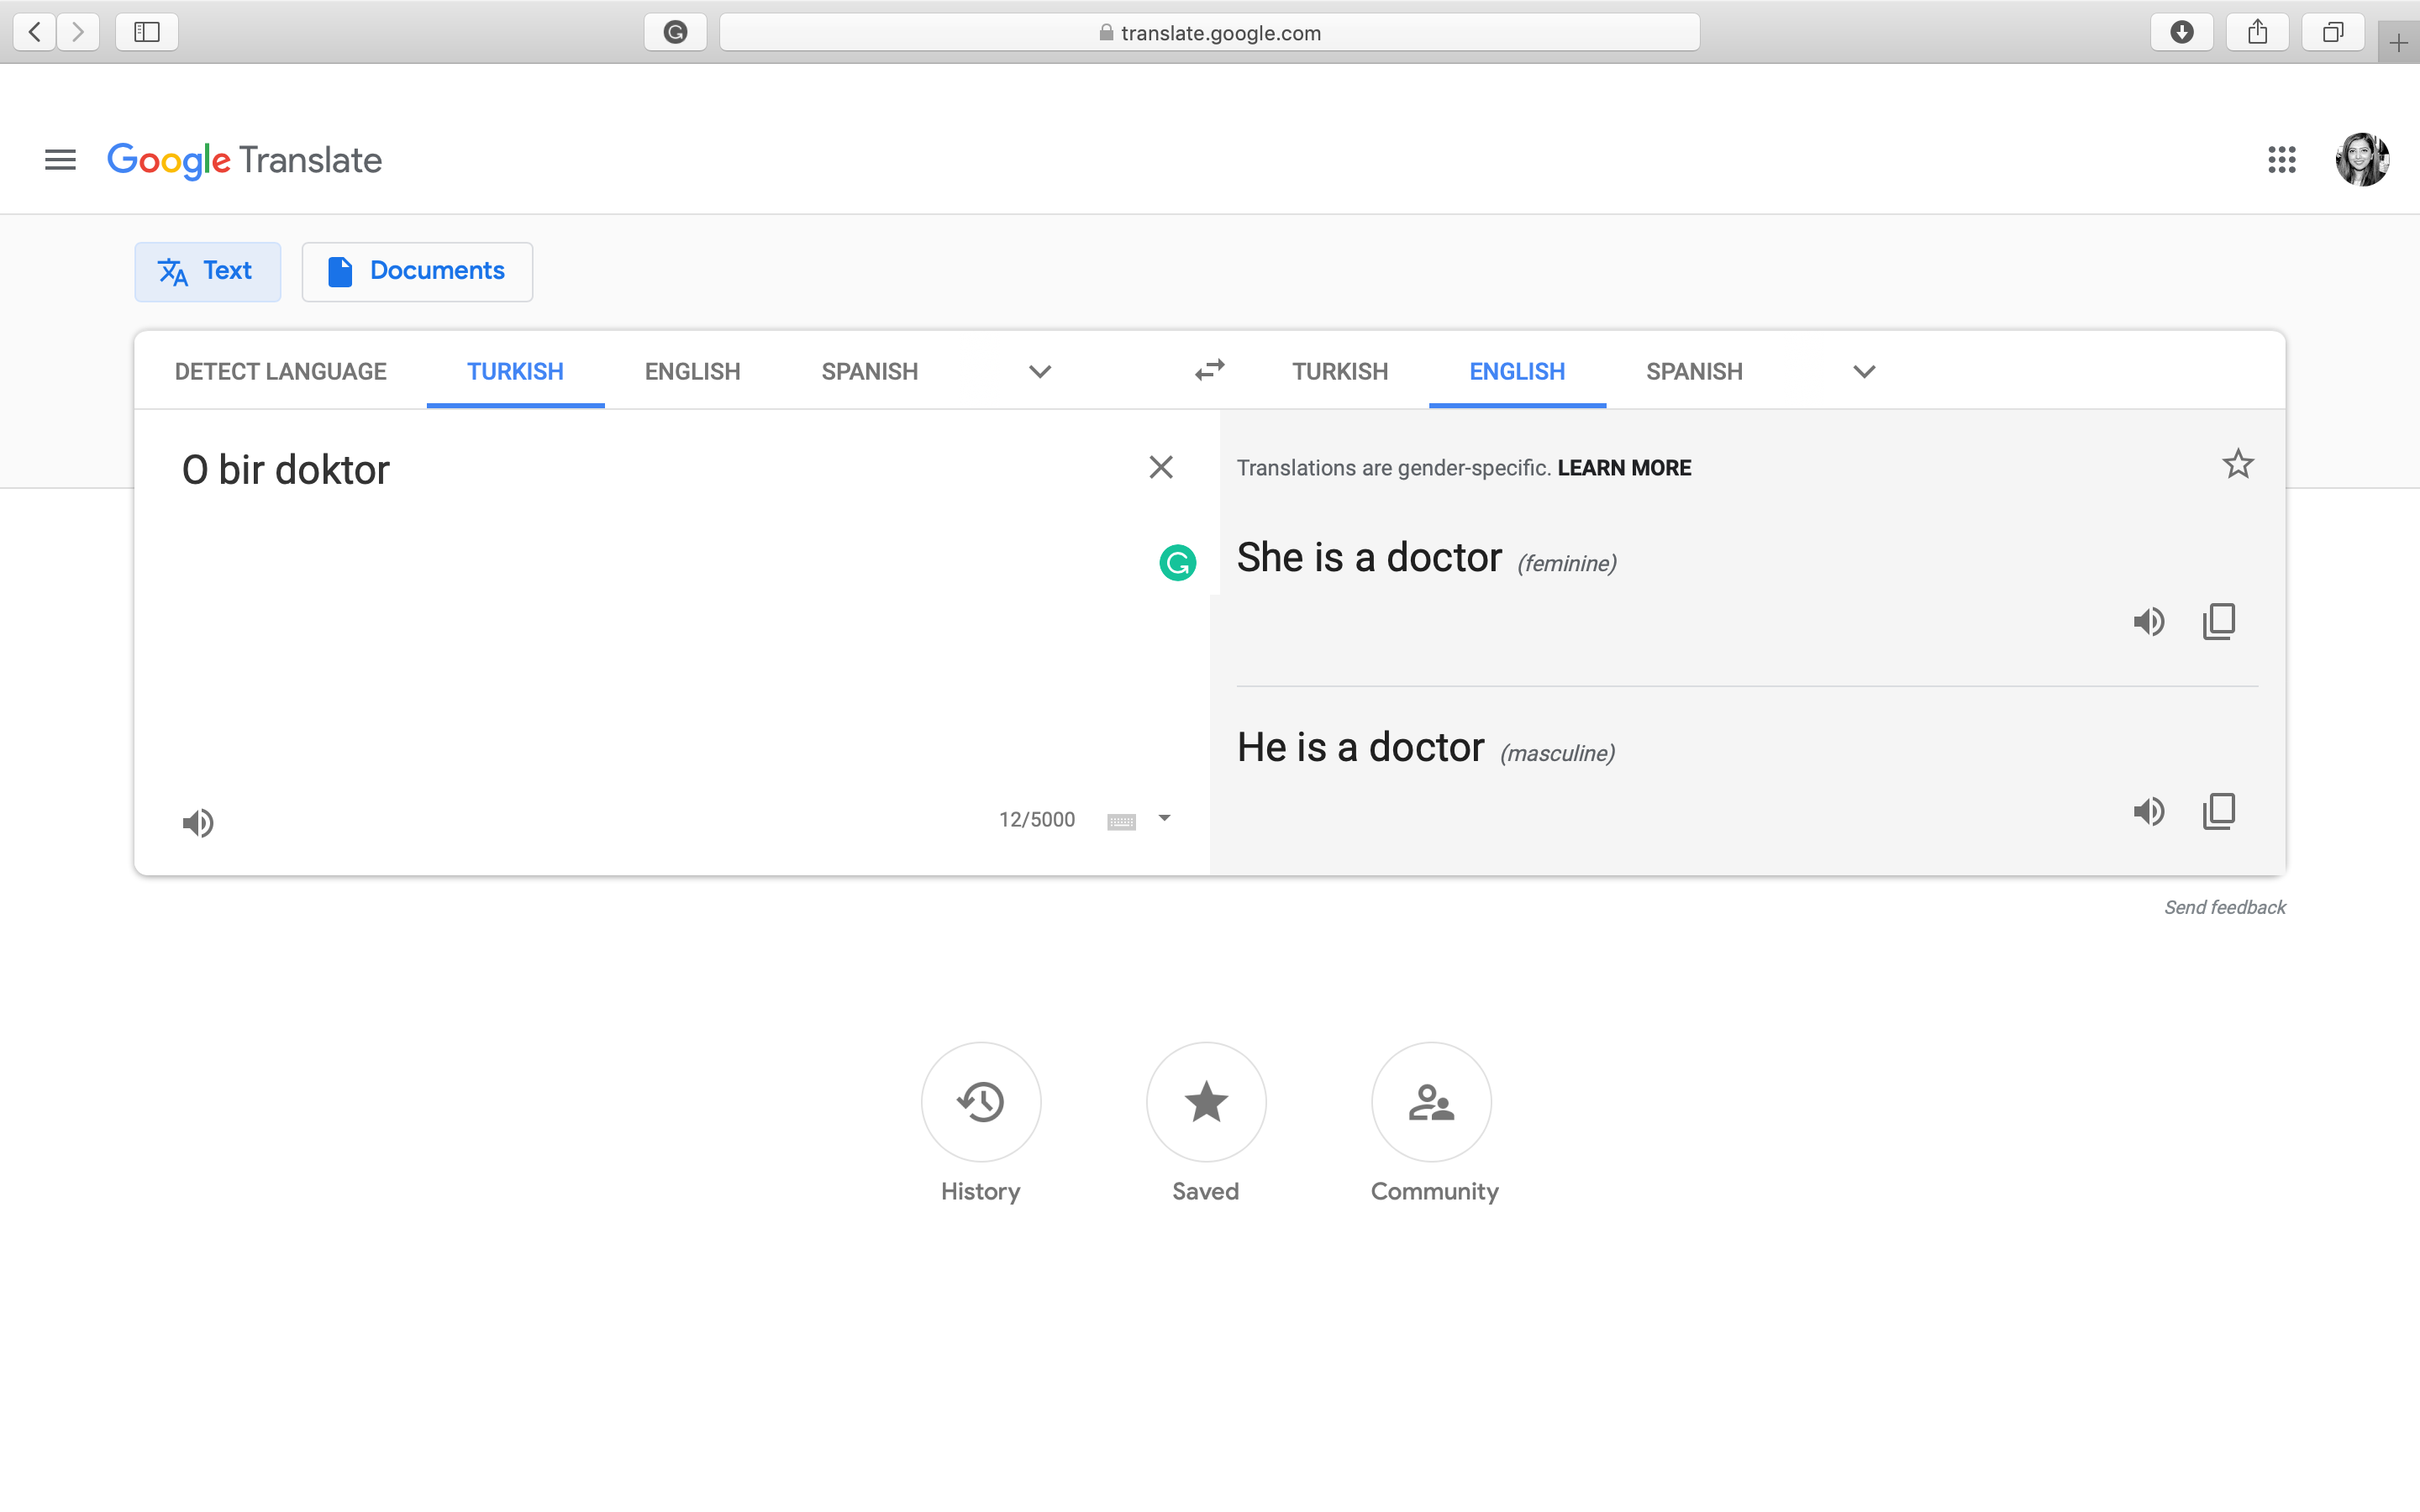Click the Grammarly icon in text box
Screen dimensions: 2420x1512
(x=1177, y=563)
